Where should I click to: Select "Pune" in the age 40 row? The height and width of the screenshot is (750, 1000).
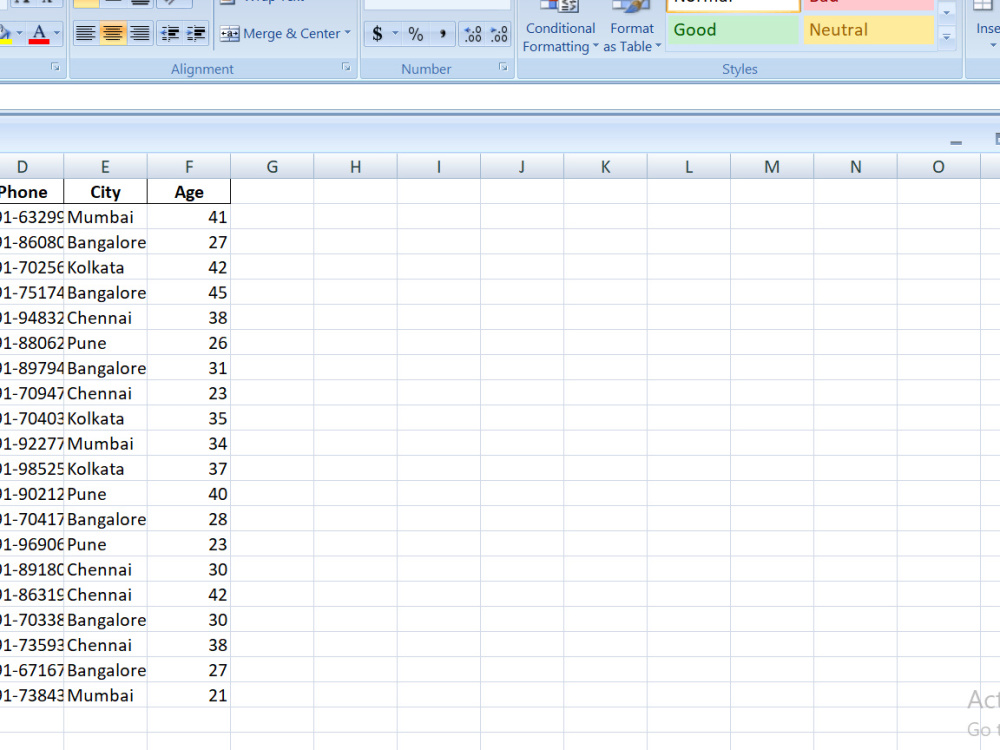(105, 494)
